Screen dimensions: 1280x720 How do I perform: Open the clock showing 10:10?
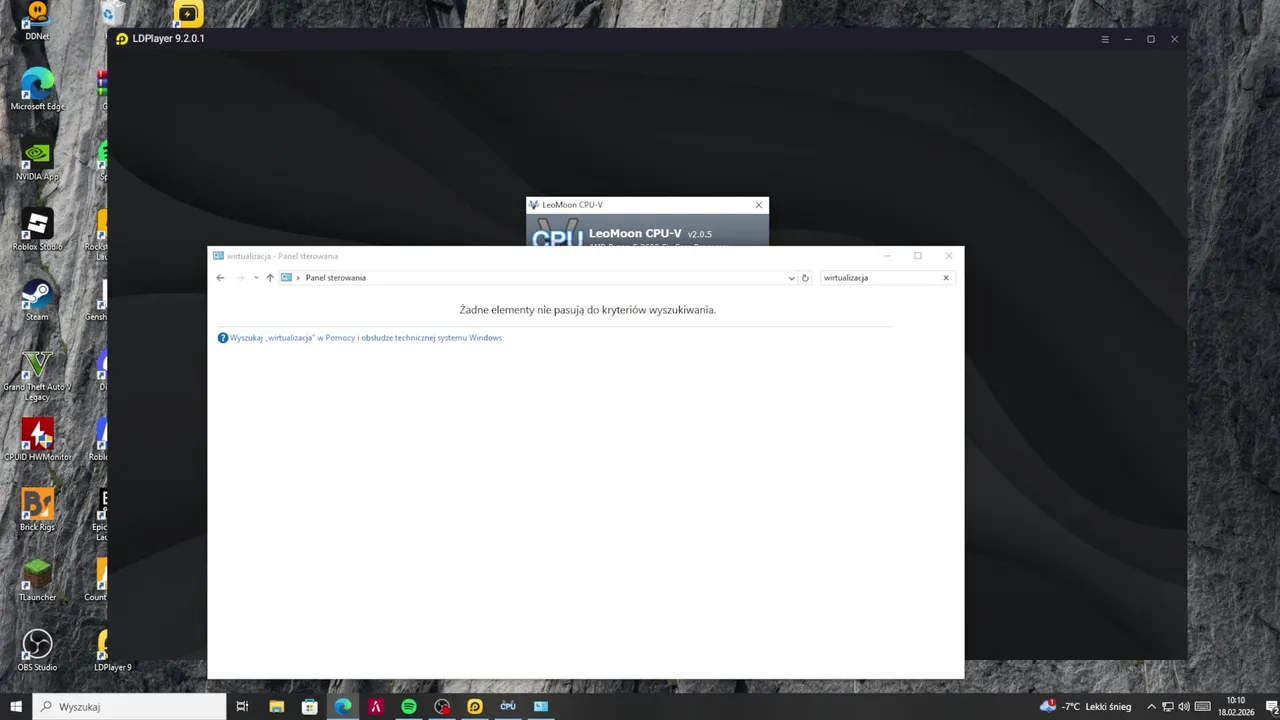tap(1236, 706)
